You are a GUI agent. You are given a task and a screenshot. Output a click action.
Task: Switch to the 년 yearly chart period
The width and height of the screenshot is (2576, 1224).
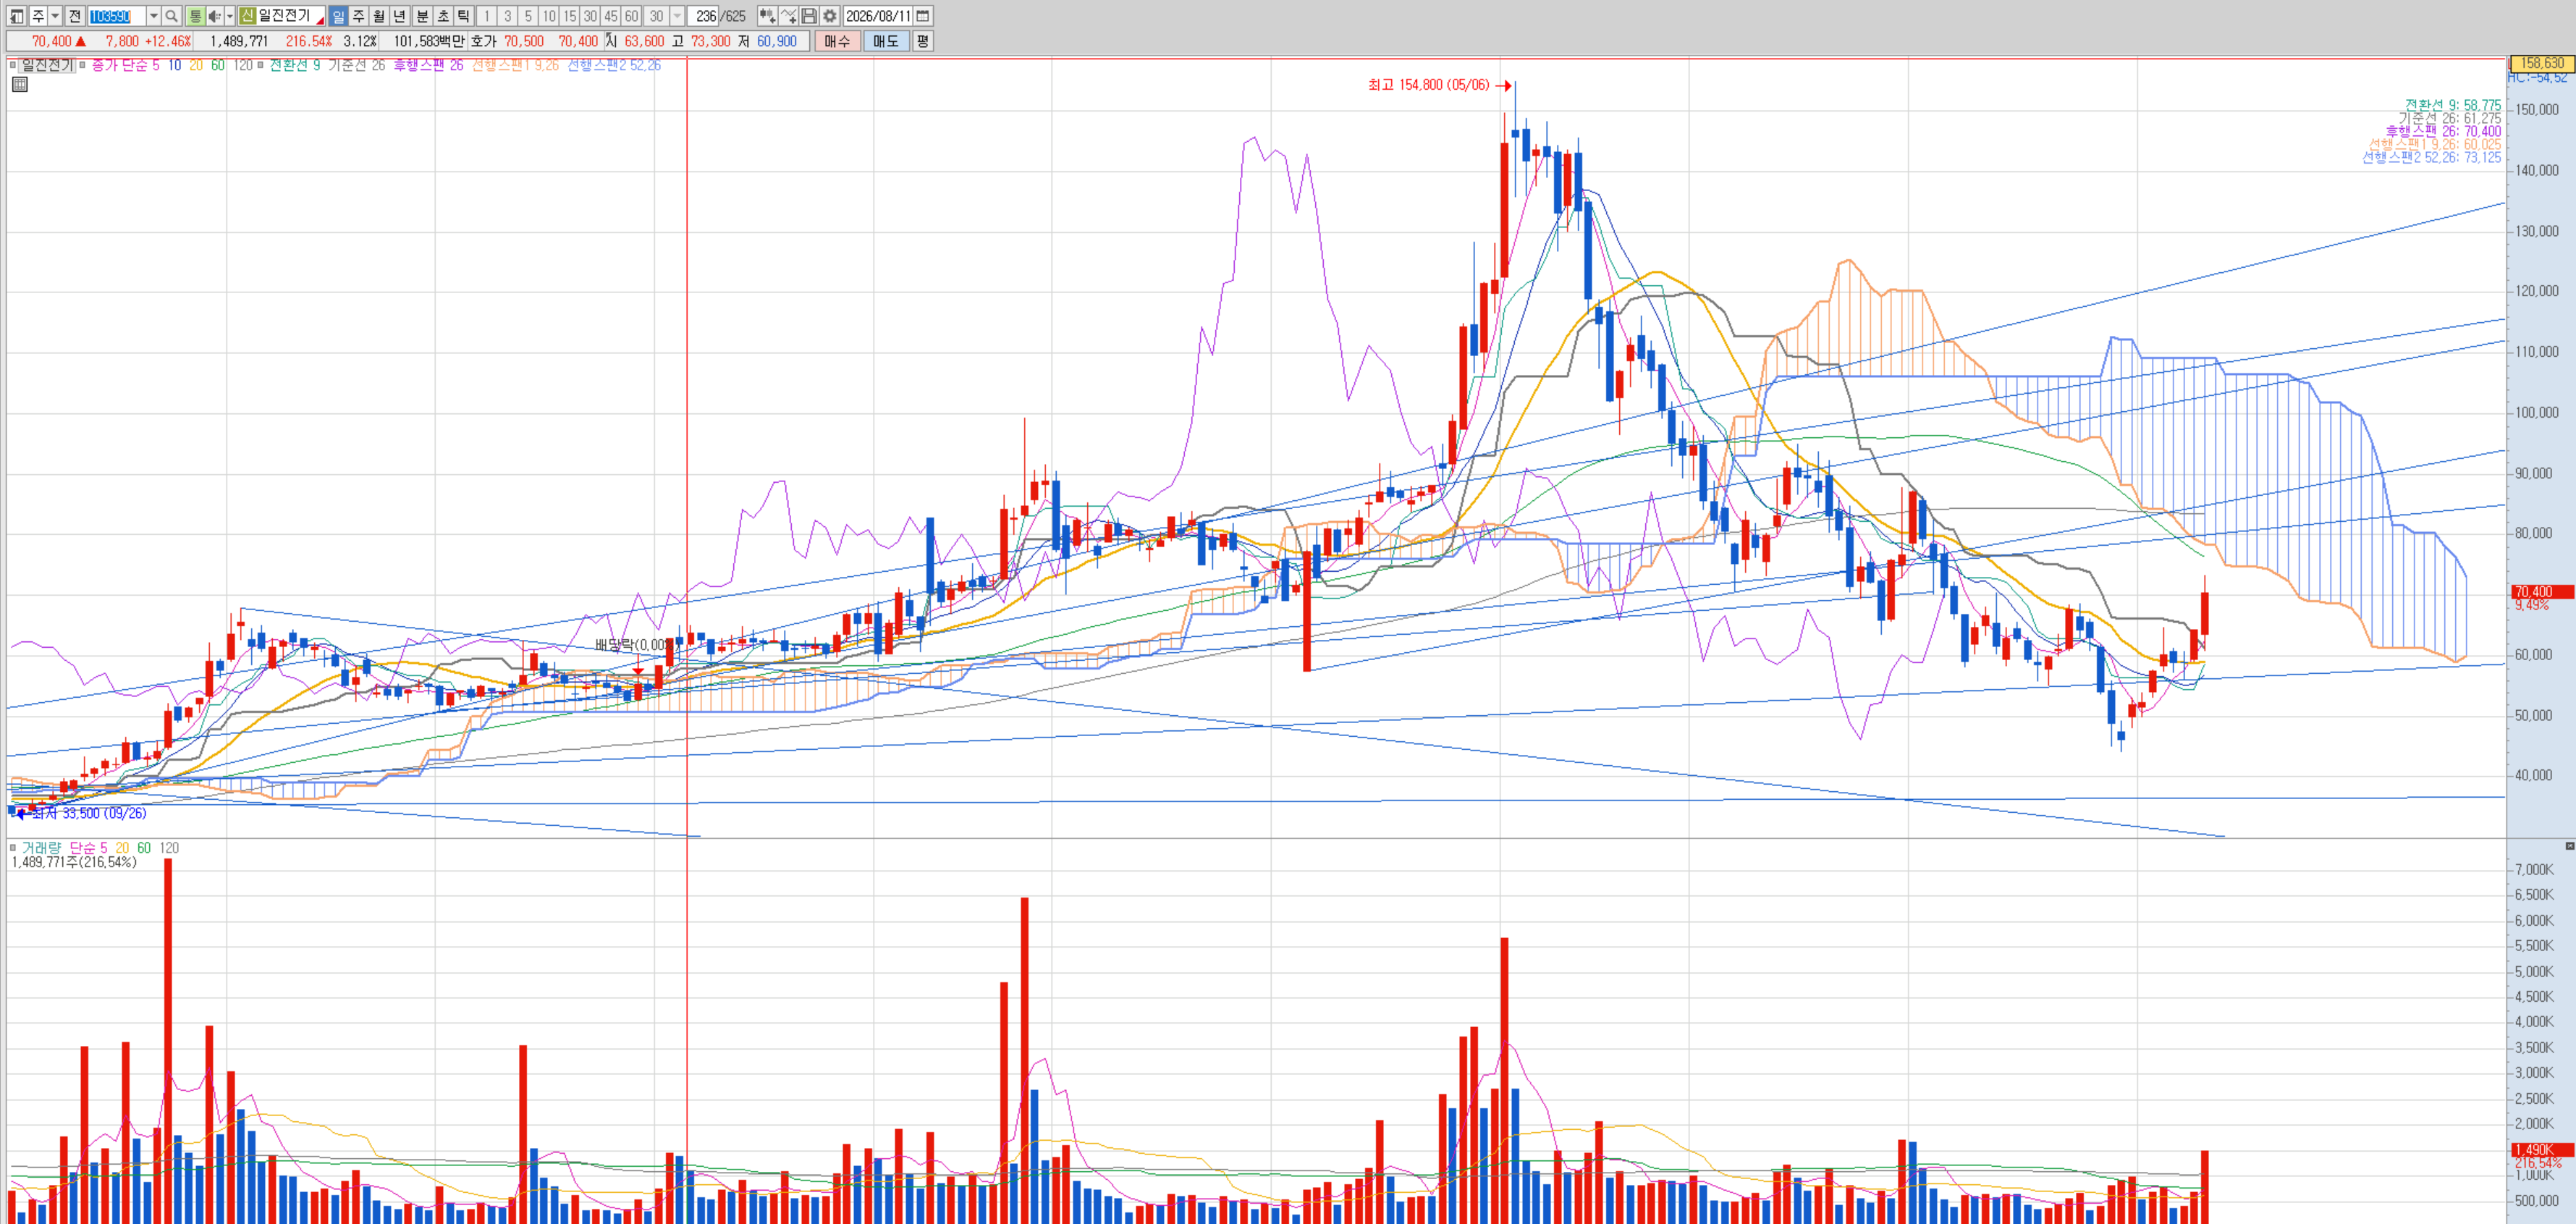point(400,16)
